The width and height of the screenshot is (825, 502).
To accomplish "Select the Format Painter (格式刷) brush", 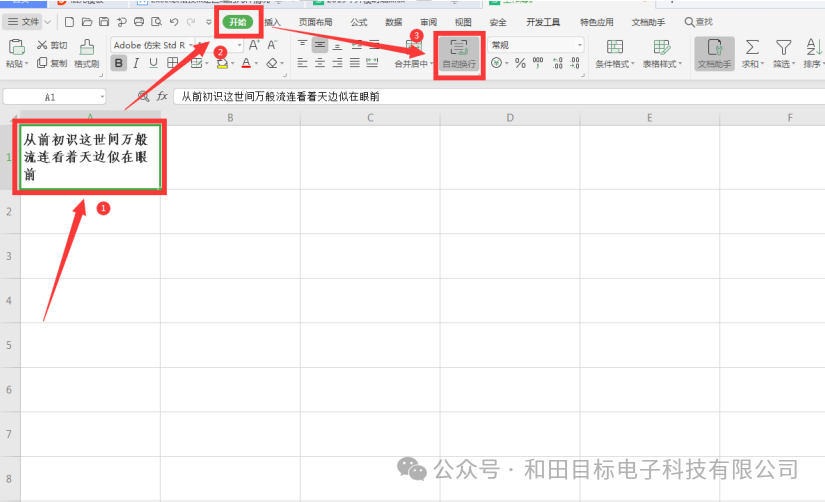I will click(86, 54).
